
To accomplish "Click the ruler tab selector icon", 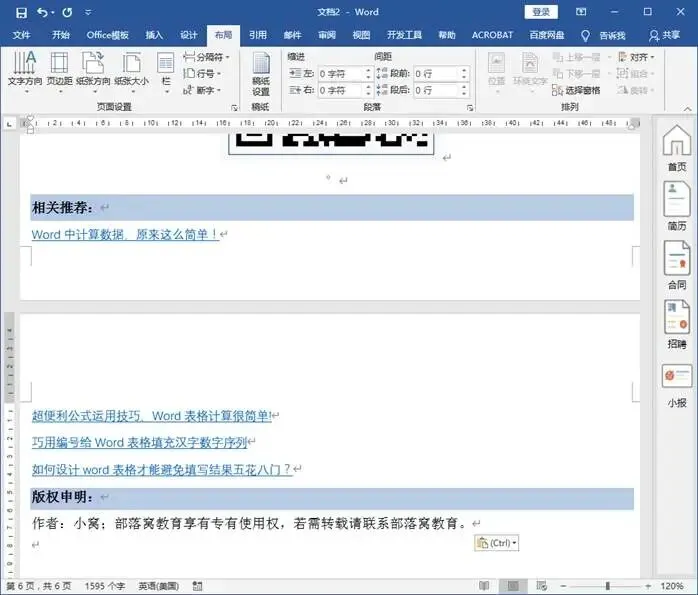I will (9, 124).
